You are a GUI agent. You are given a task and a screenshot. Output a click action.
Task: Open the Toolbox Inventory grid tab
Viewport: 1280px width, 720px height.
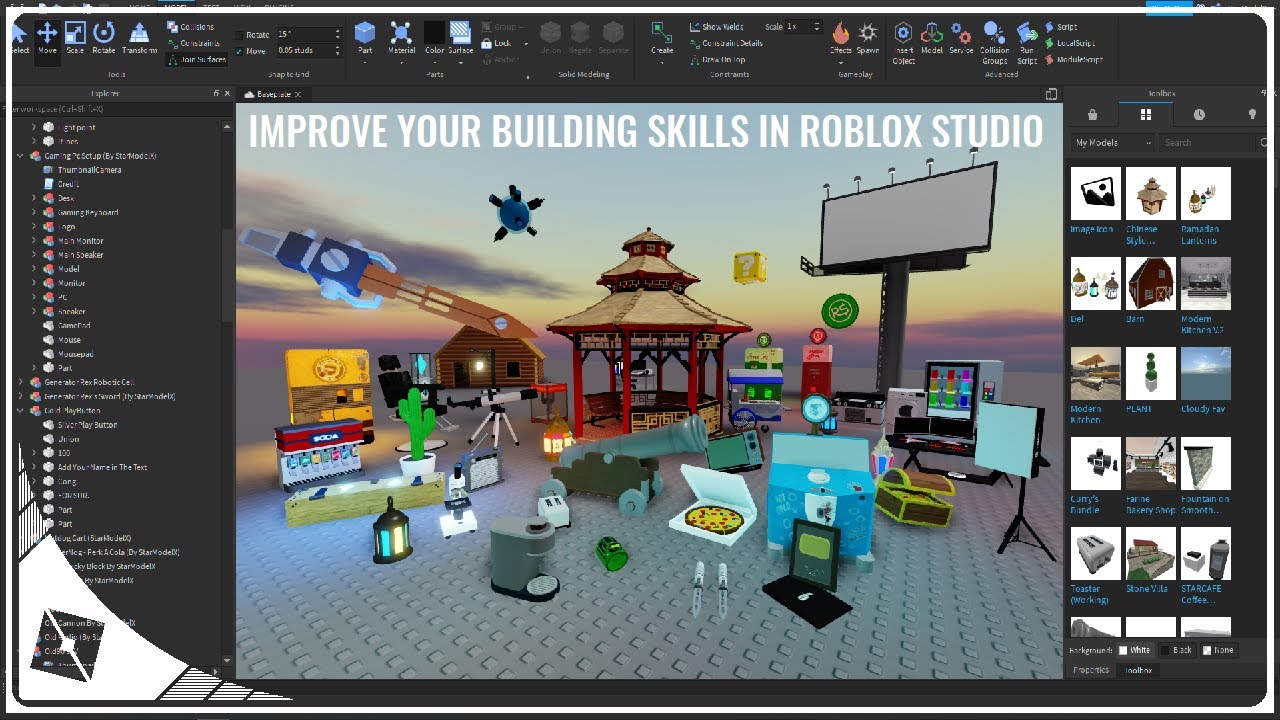(1146, 114)
